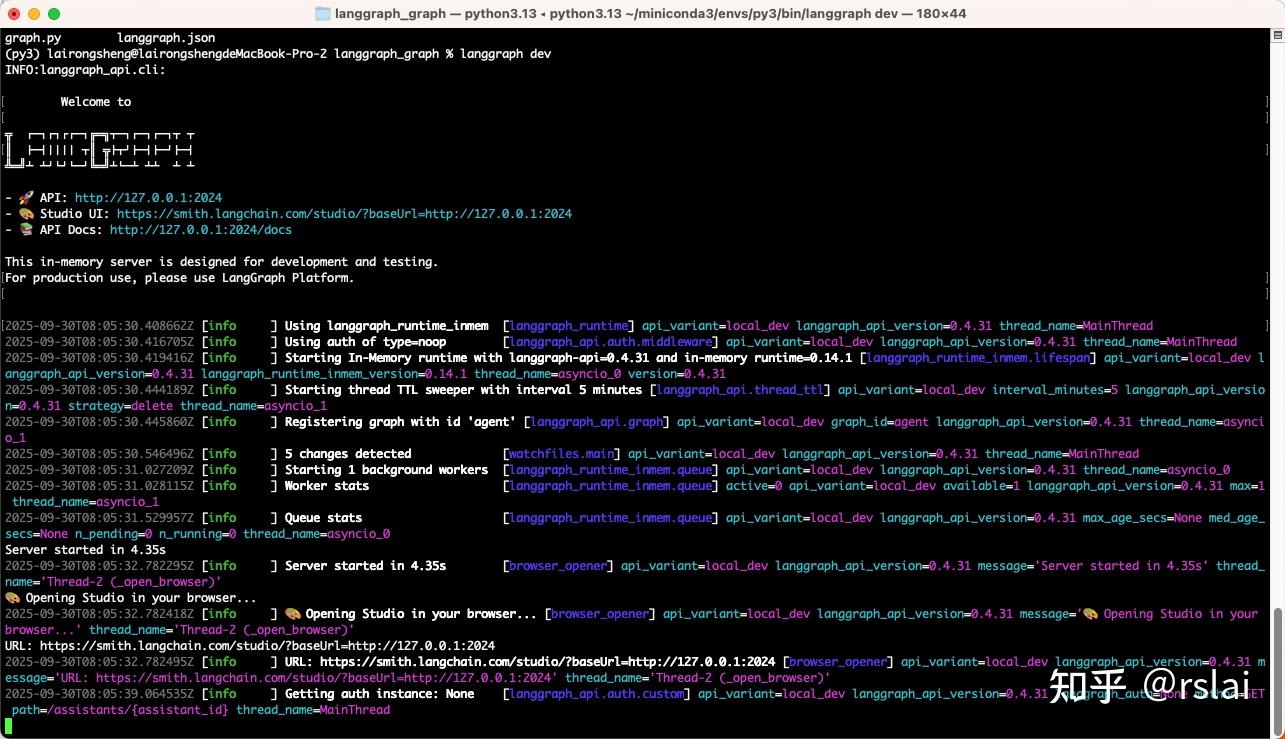Click the message "Registering graph with id 'agent'"
Image resolution: width=1285 pixels, height=739 pixels.
click(x=401, y=422)
